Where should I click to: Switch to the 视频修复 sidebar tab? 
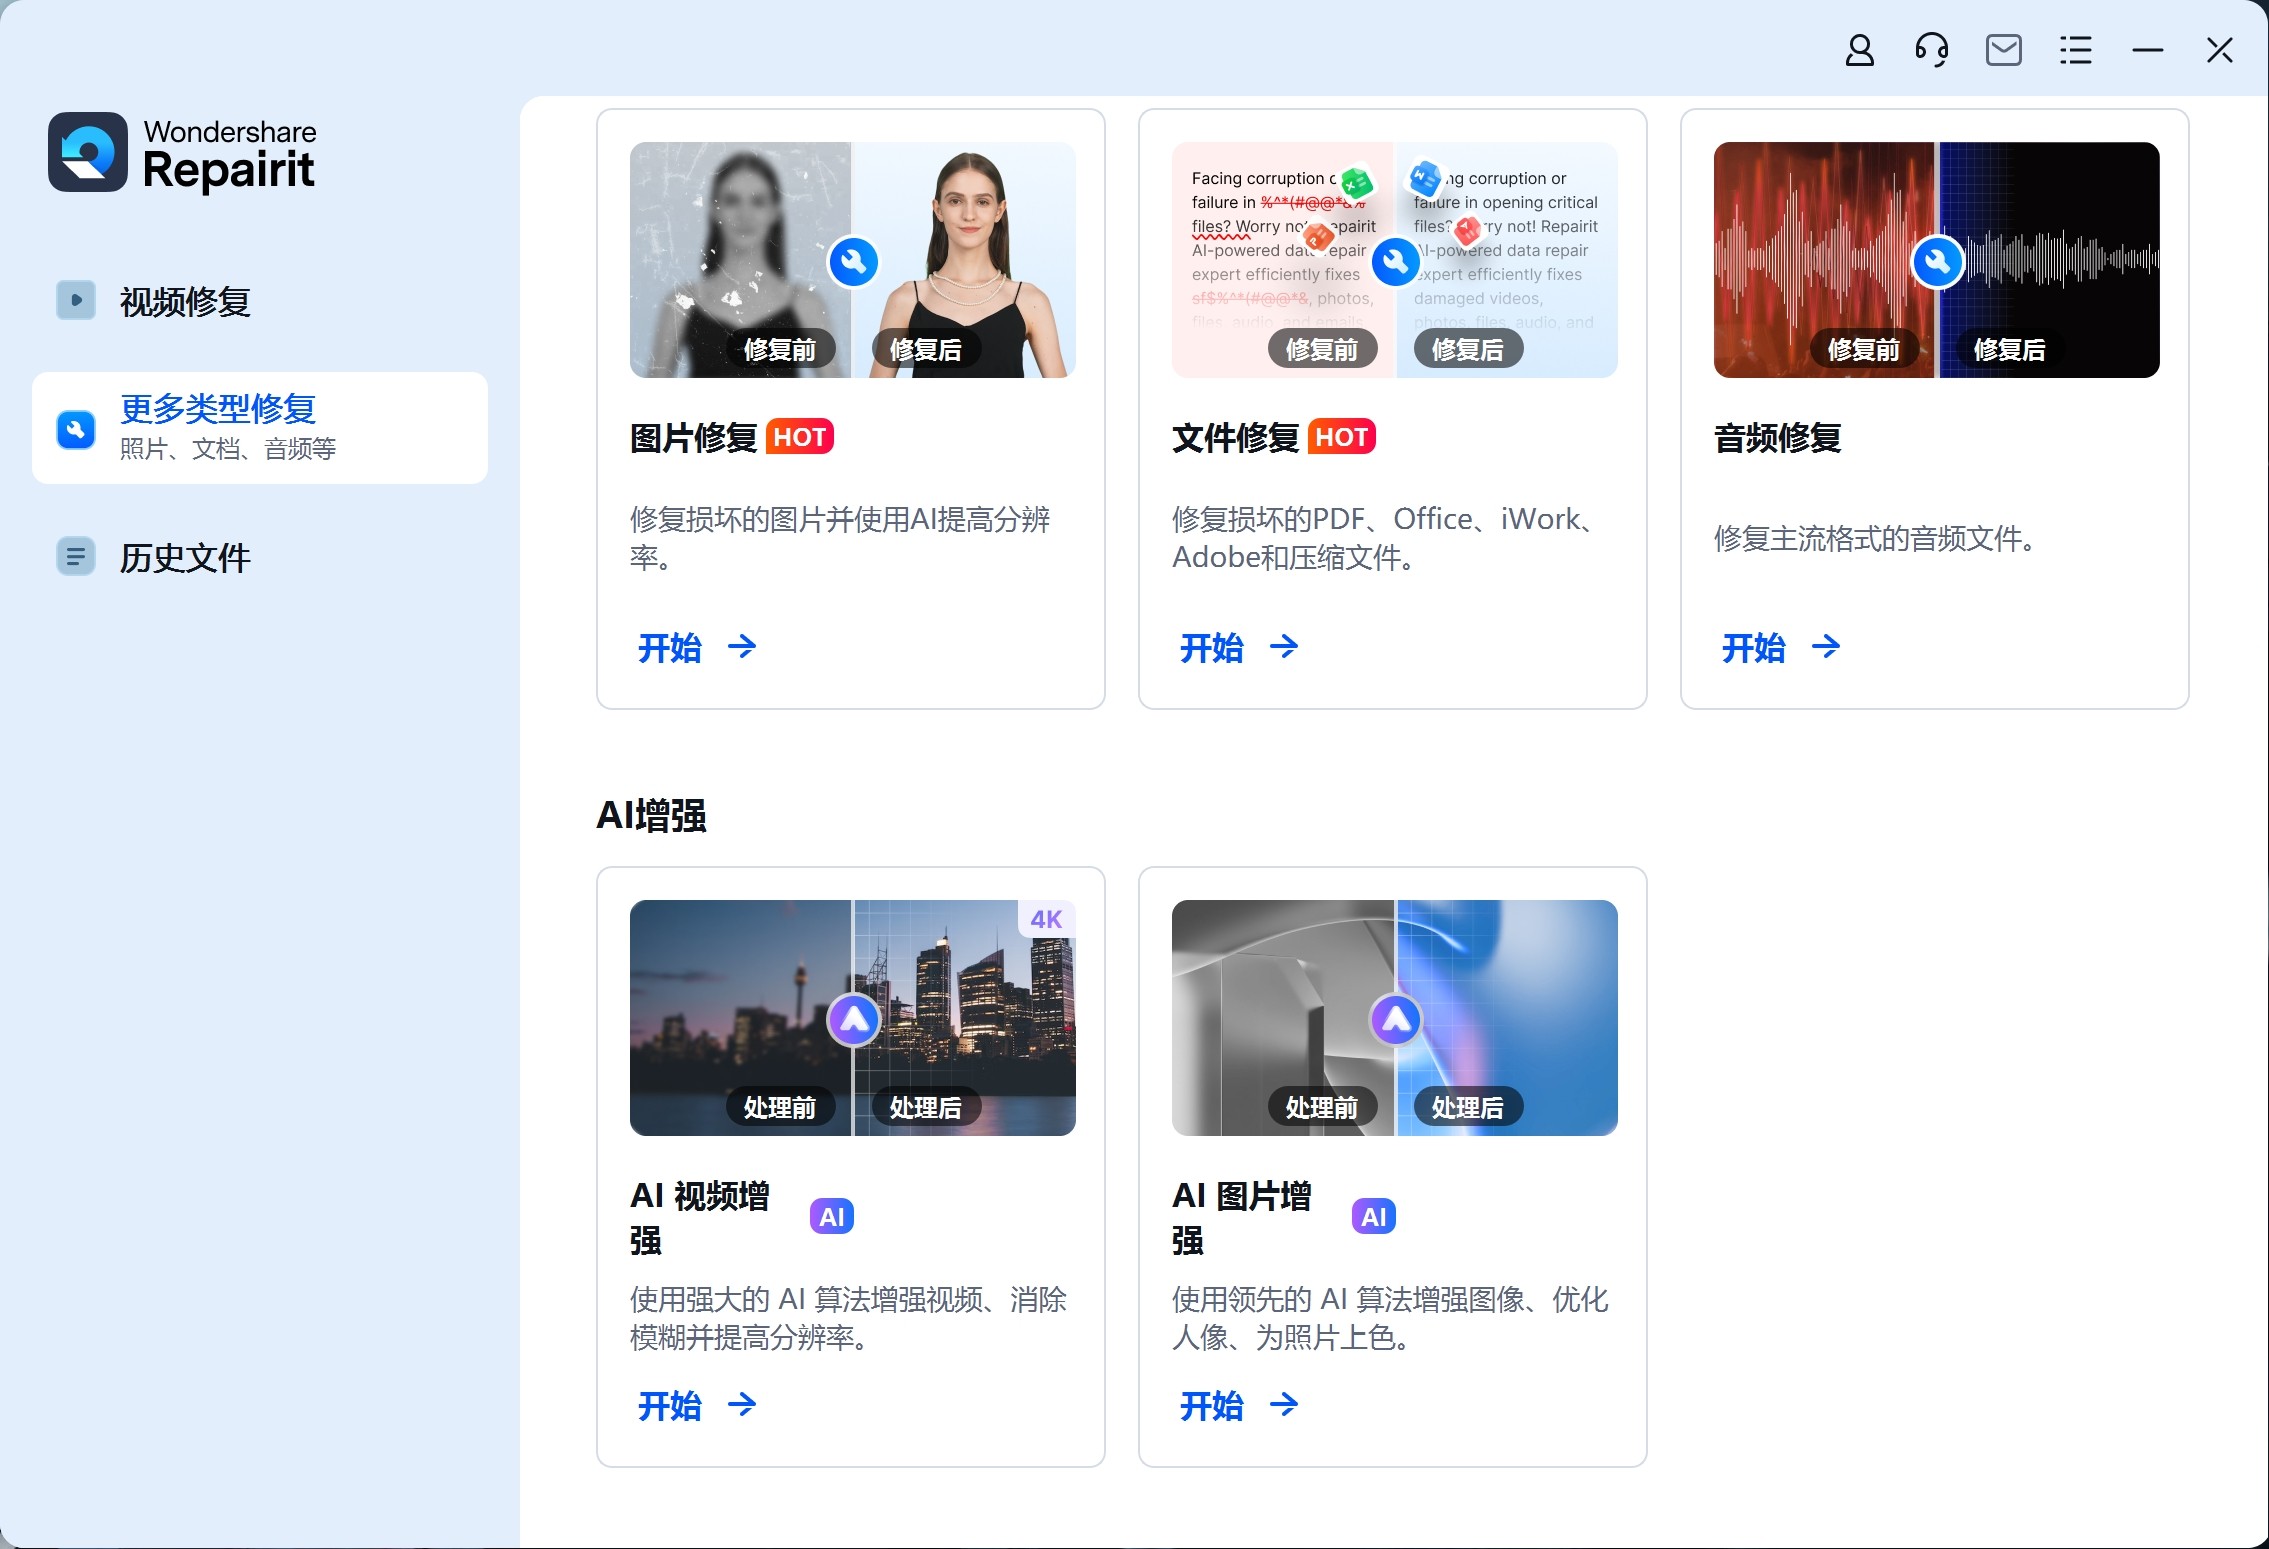(260, 301)
